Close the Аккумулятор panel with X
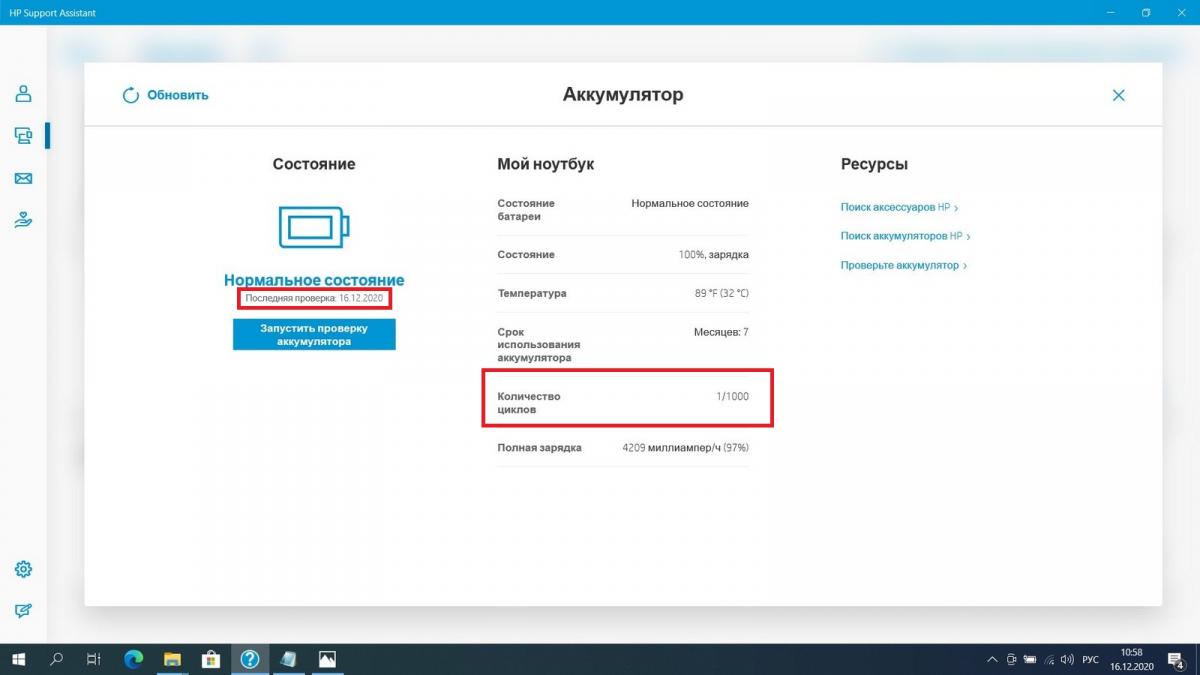 click(x=1118, y=95)
